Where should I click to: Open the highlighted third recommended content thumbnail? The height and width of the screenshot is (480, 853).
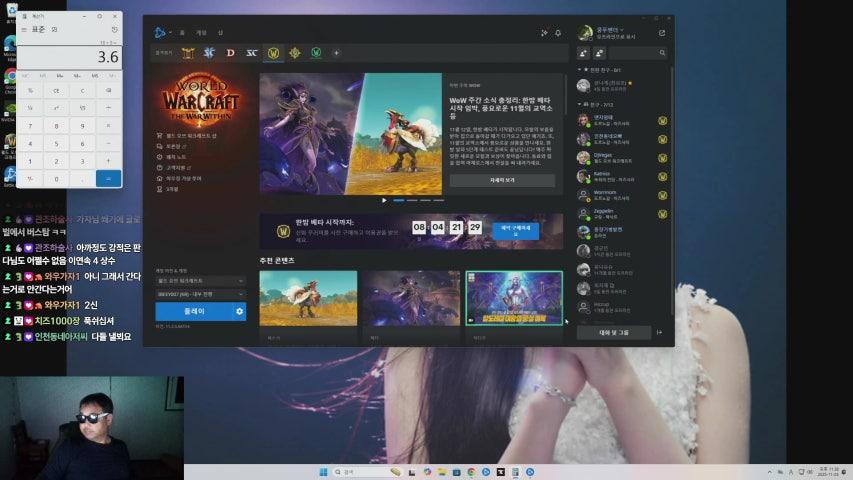pyautogui.click(x=514, y=297)
